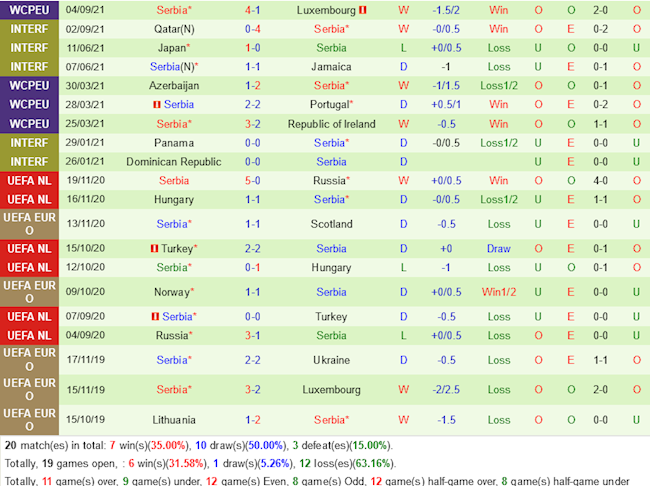Open Ukraine team link

pos(332,360)
